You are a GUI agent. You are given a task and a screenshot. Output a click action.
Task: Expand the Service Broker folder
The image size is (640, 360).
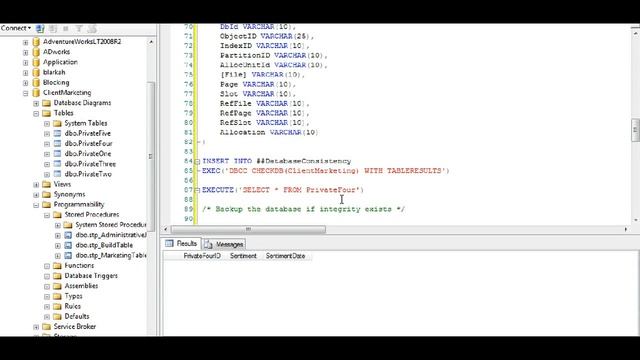coord(36,327)
